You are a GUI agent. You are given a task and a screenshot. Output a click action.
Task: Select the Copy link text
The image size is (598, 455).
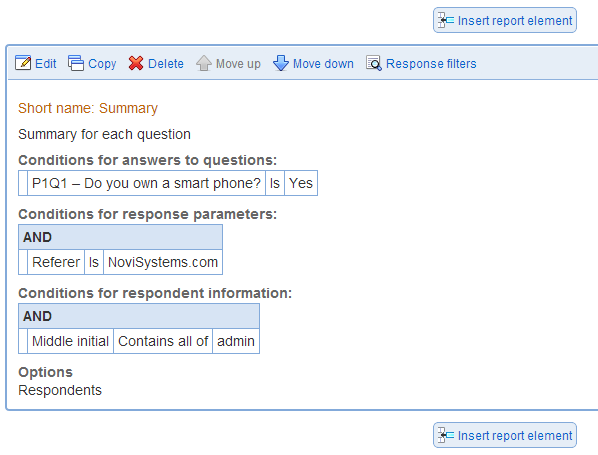(102, 64)
